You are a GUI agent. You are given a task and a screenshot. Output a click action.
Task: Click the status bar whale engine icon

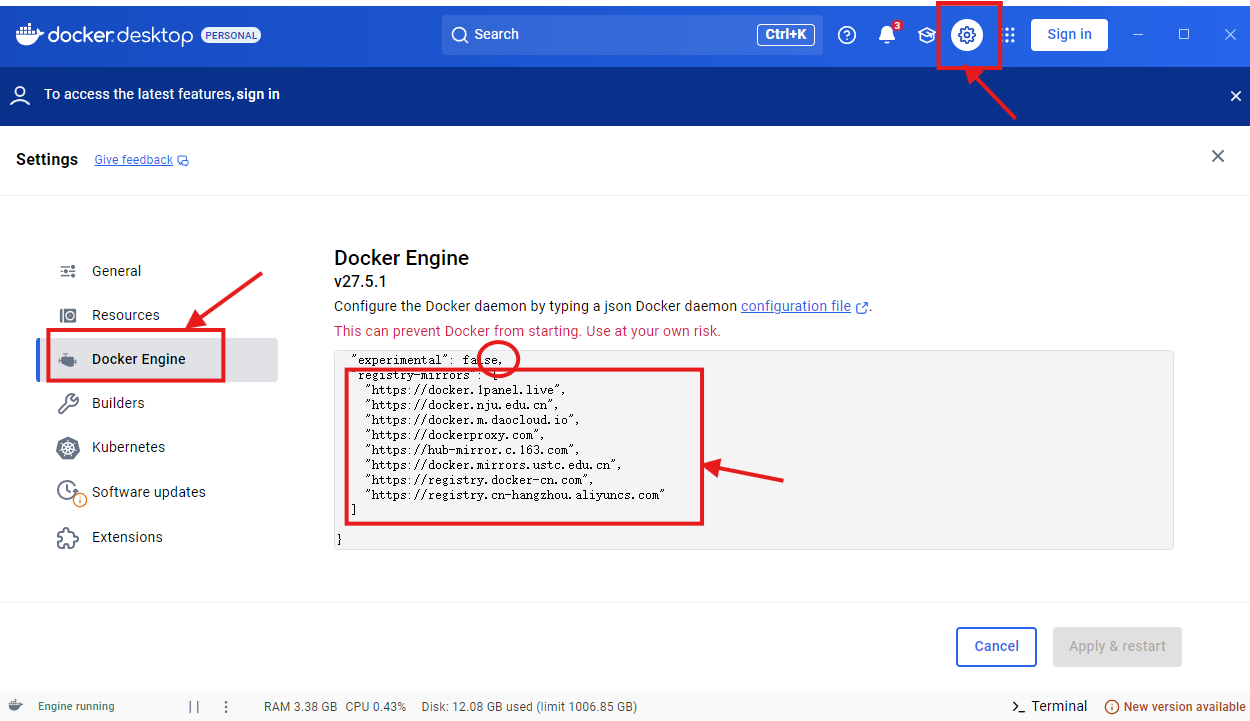click(16, 706)
